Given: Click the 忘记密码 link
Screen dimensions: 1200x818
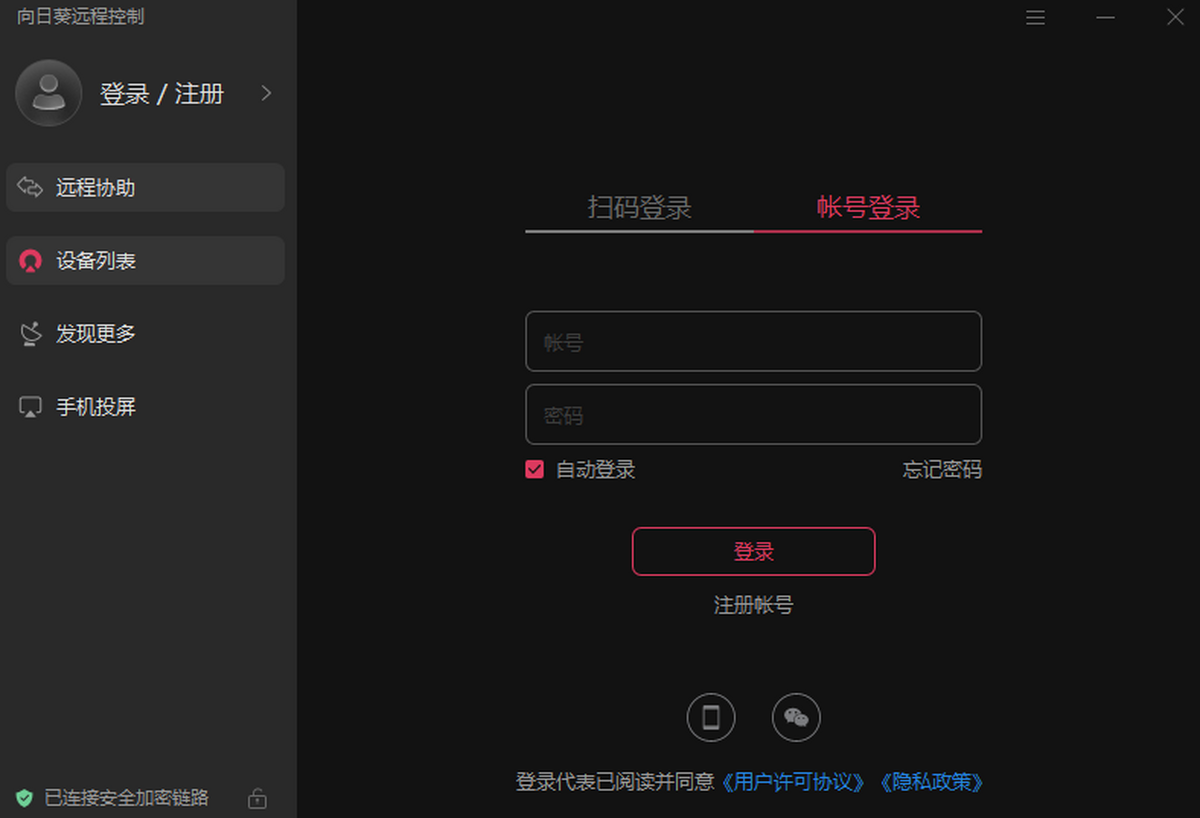Looking at the screenshot, I should pos(941,469).
